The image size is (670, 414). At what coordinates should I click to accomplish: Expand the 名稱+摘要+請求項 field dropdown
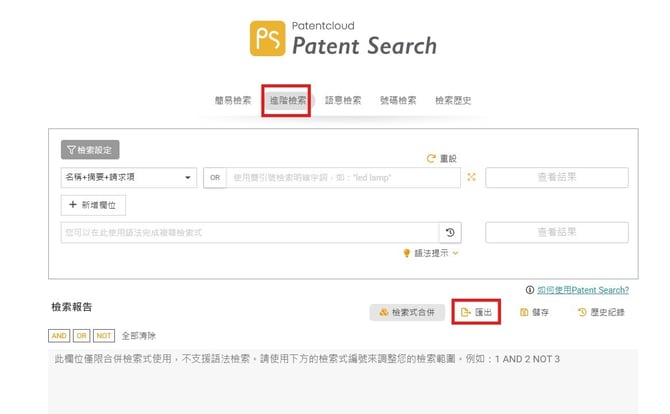pos(129,177)
